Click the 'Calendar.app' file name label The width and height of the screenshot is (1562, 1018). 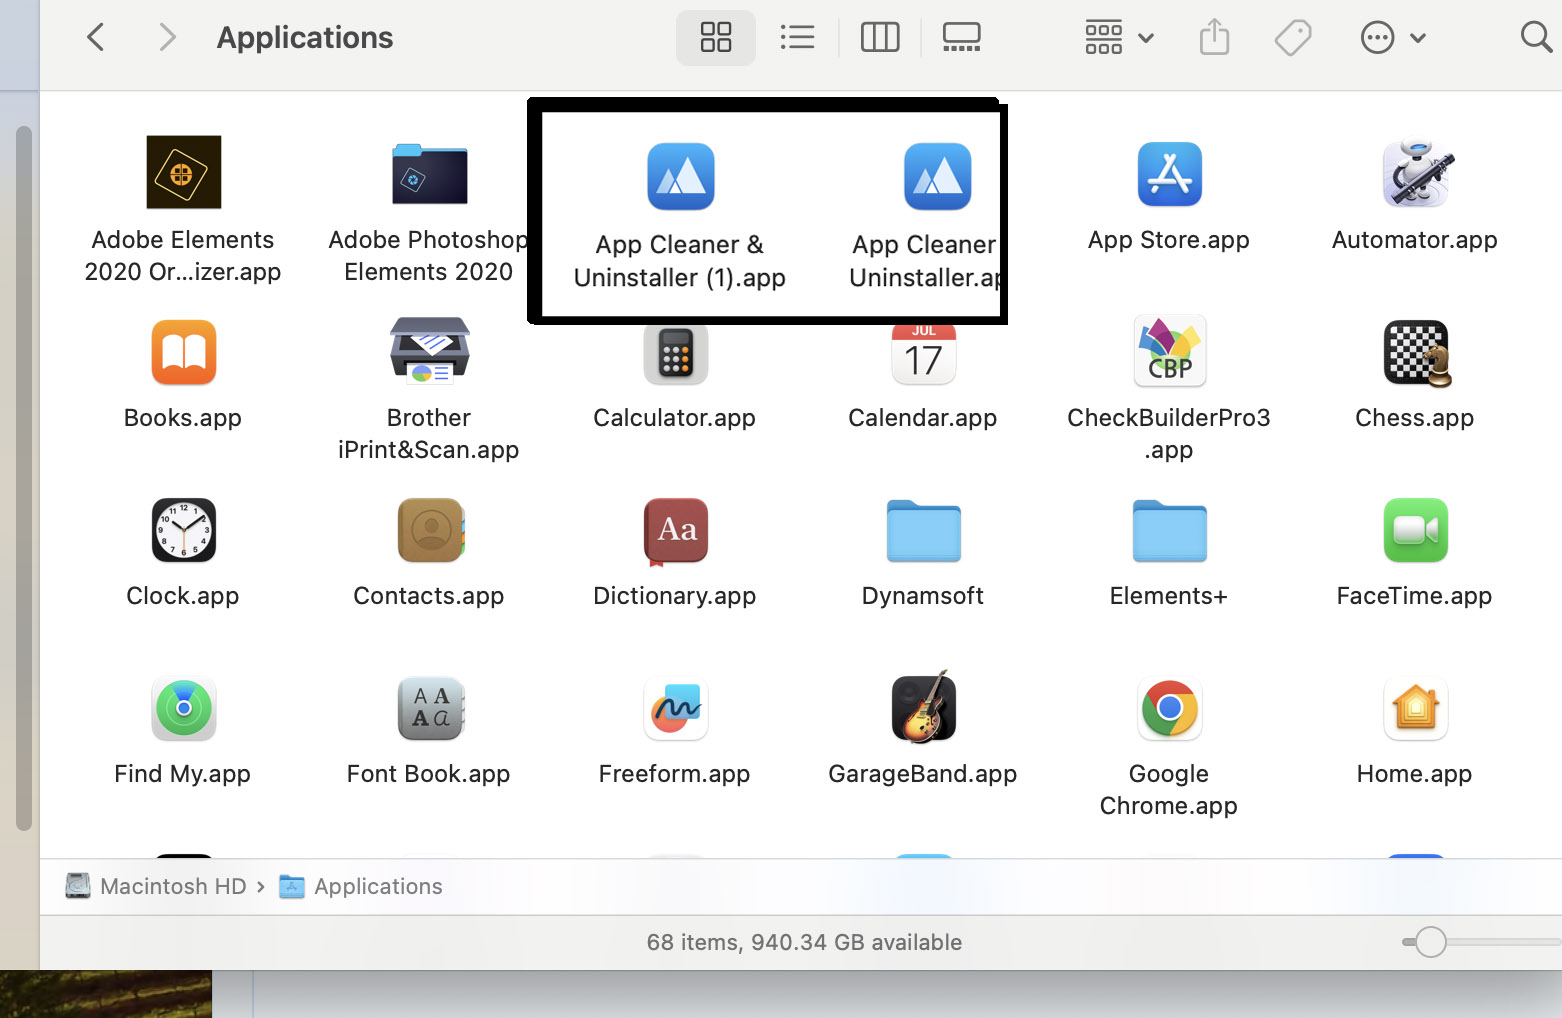coord(922,418)
